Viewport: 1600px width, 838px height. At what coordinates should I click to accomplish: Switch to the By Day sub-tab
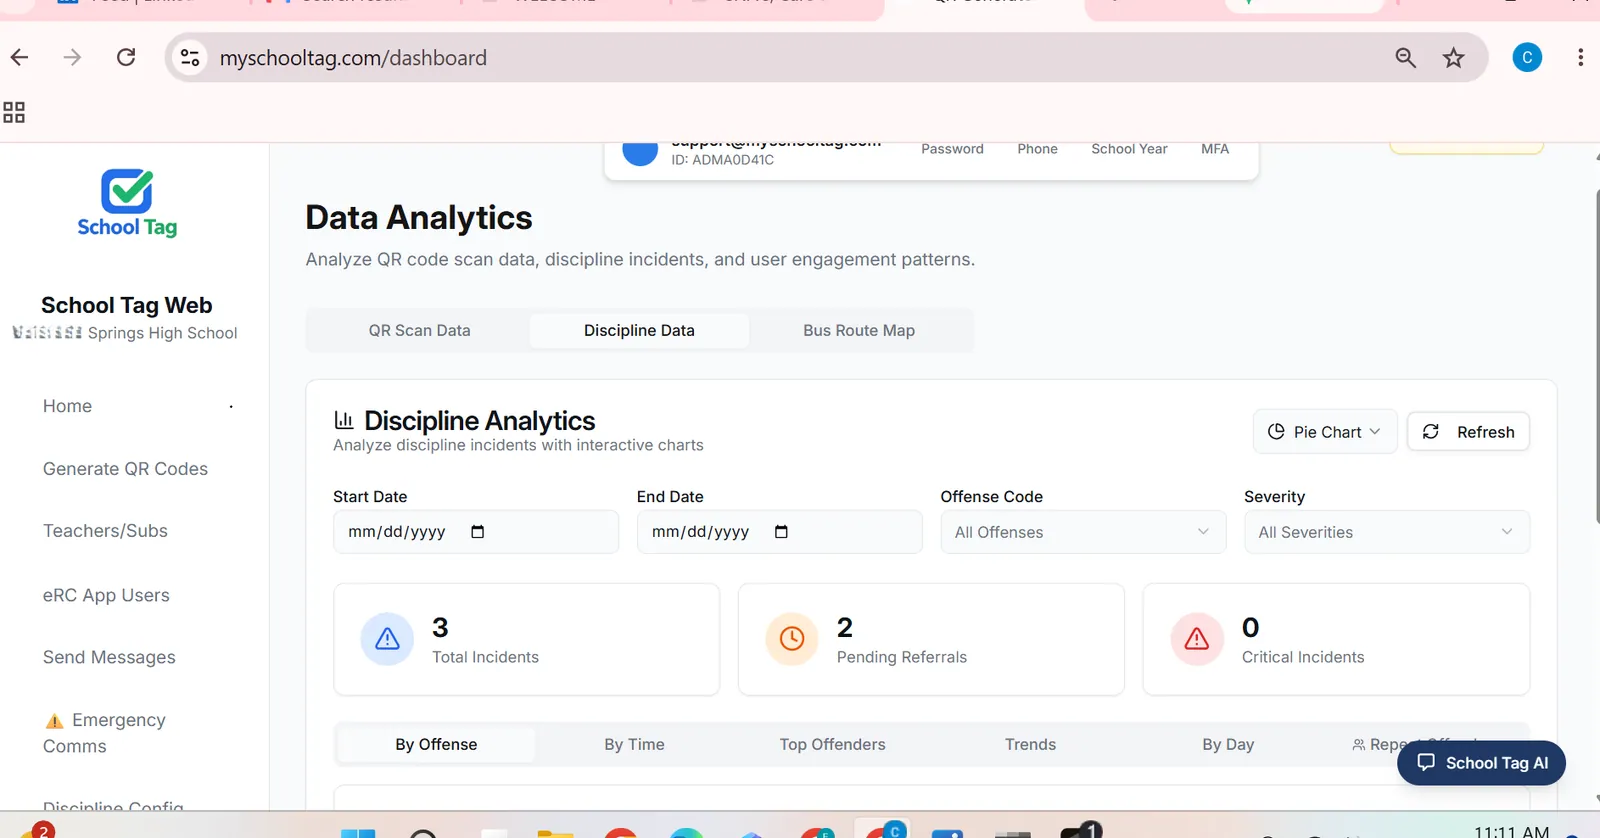1228,745
